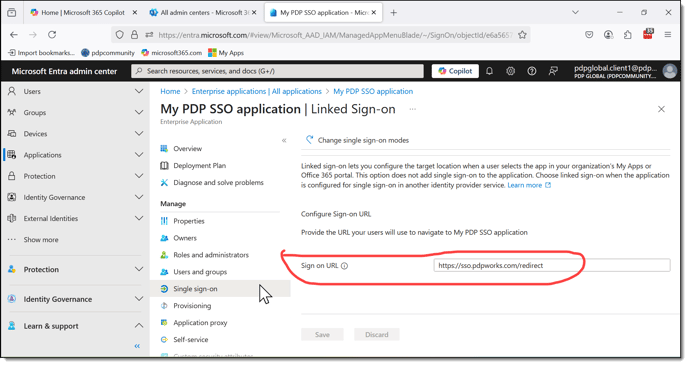Open microsoft365.com bookmark
The image size is (688, 365).
(172, 53)
